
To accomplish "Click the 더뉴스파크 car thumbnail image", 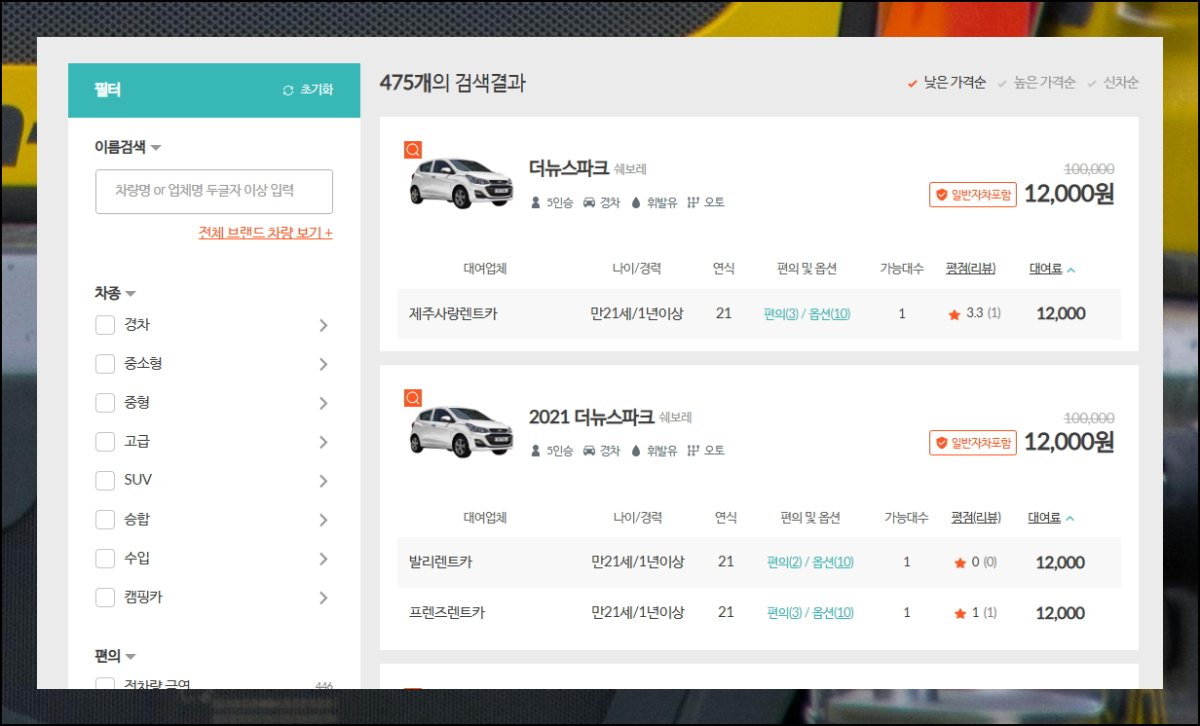I will [460, 182].
